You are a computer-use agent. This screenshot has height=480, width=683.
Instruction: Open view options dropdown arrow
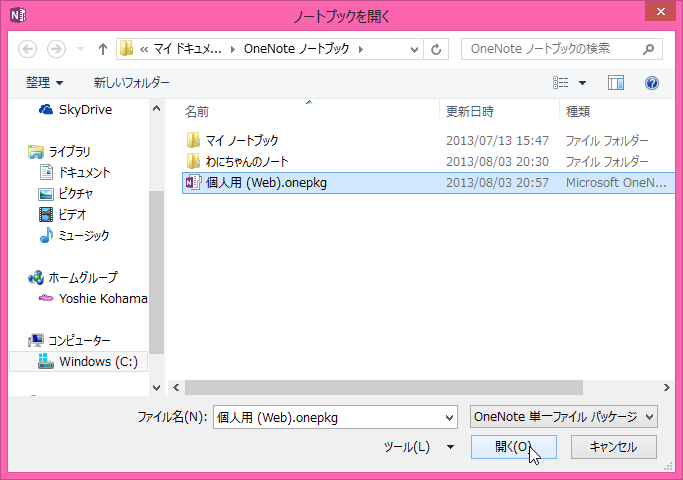click(x=582, y=83)
